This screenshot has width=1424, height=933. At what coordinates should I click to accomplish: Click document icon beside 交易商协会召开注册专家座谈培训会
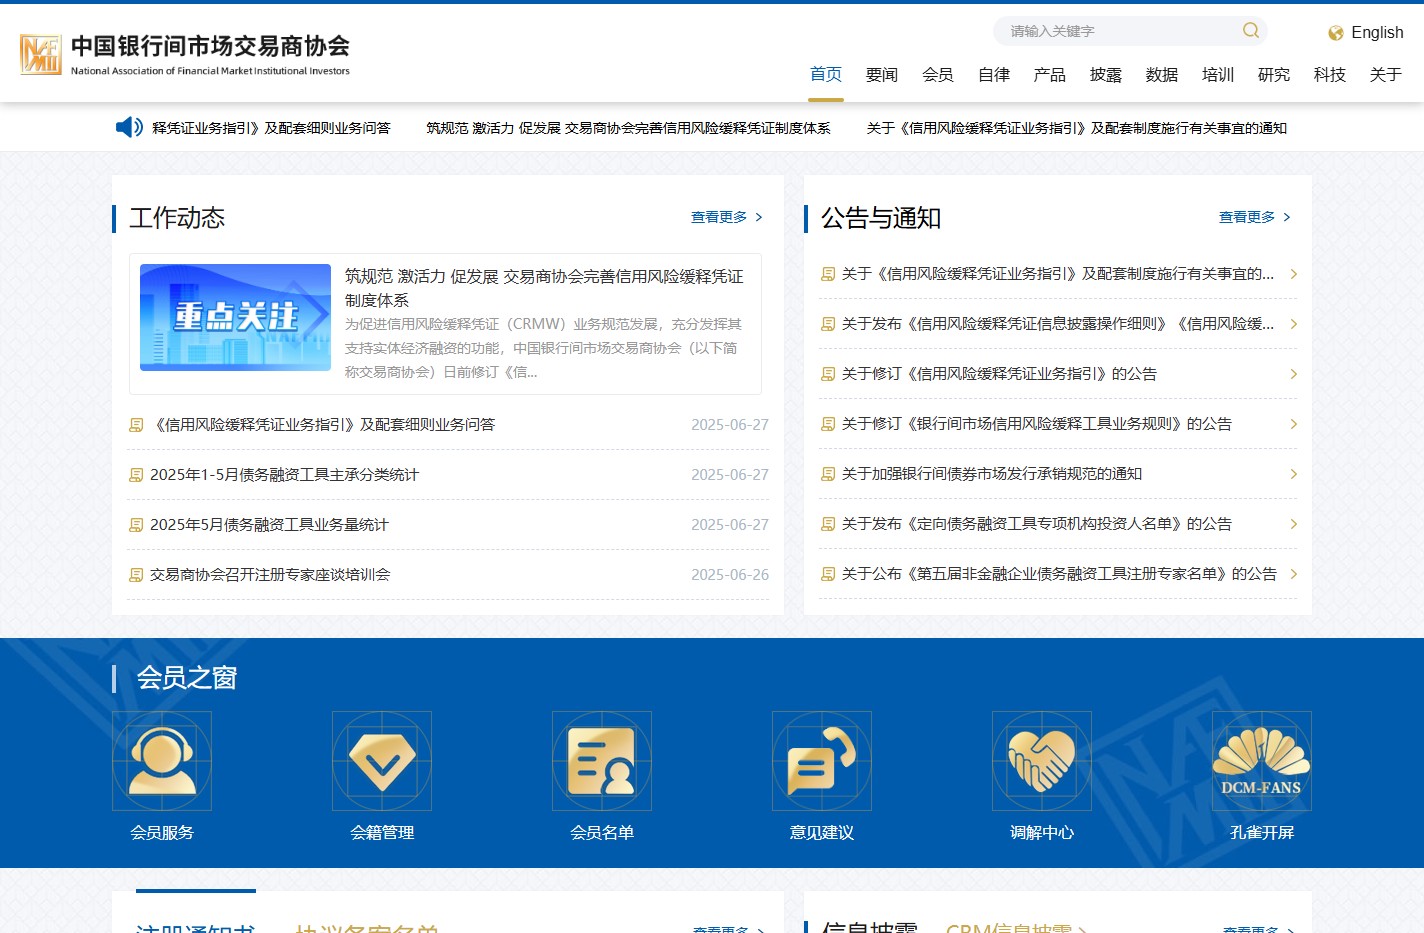click(136, 575)
